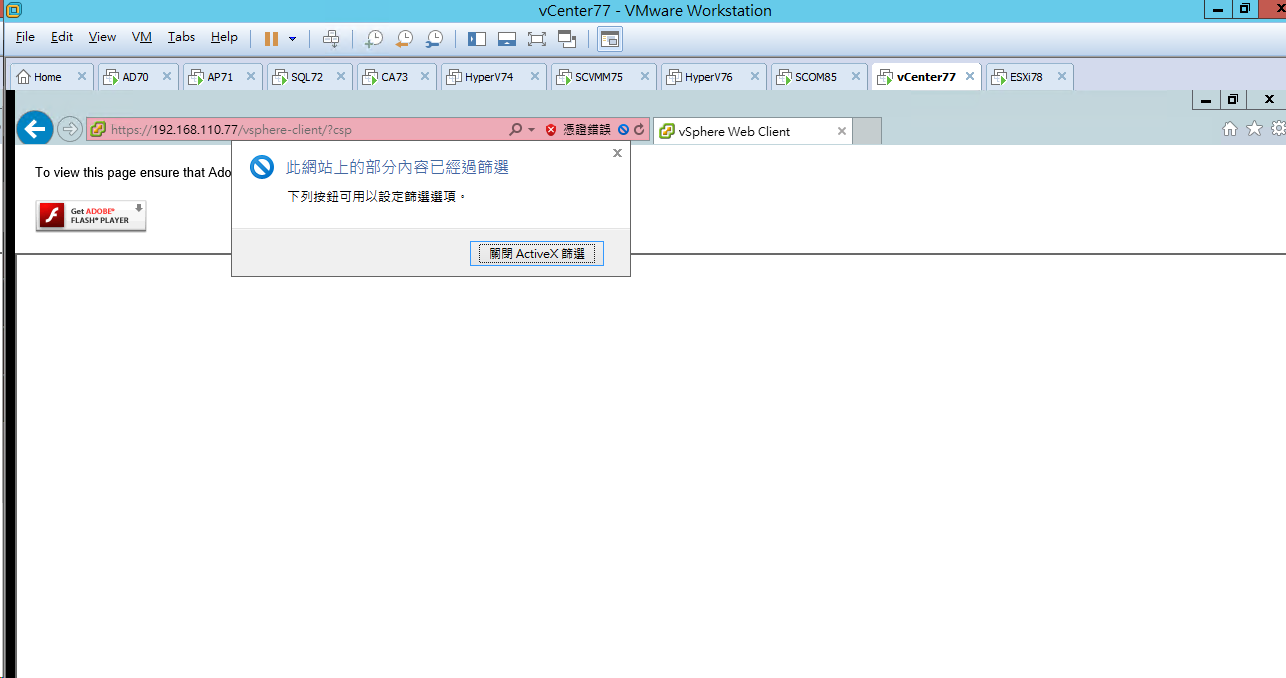Image resolution: width=1286 pixels, height=678 pixels.
Task: Open the VM menu
Action: tap(142, 37)
